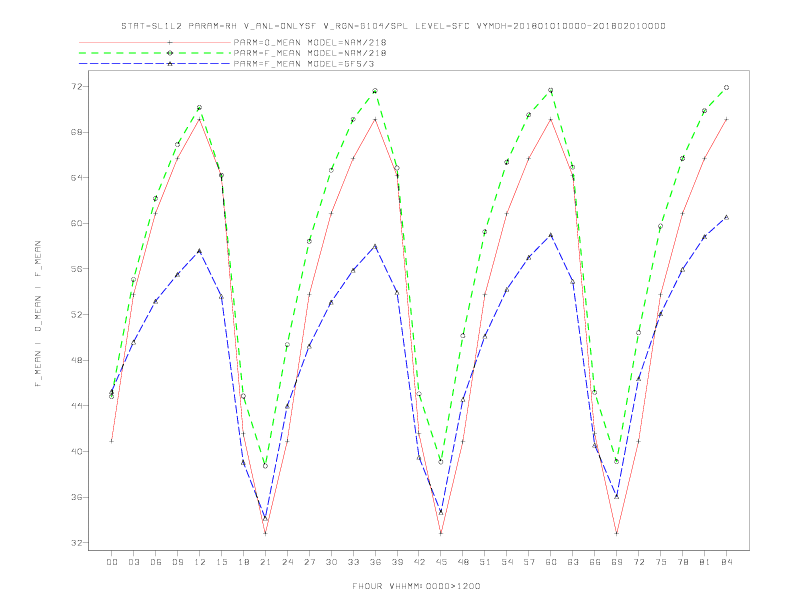Click x-axis tick label 12

(x=200, y=562)
